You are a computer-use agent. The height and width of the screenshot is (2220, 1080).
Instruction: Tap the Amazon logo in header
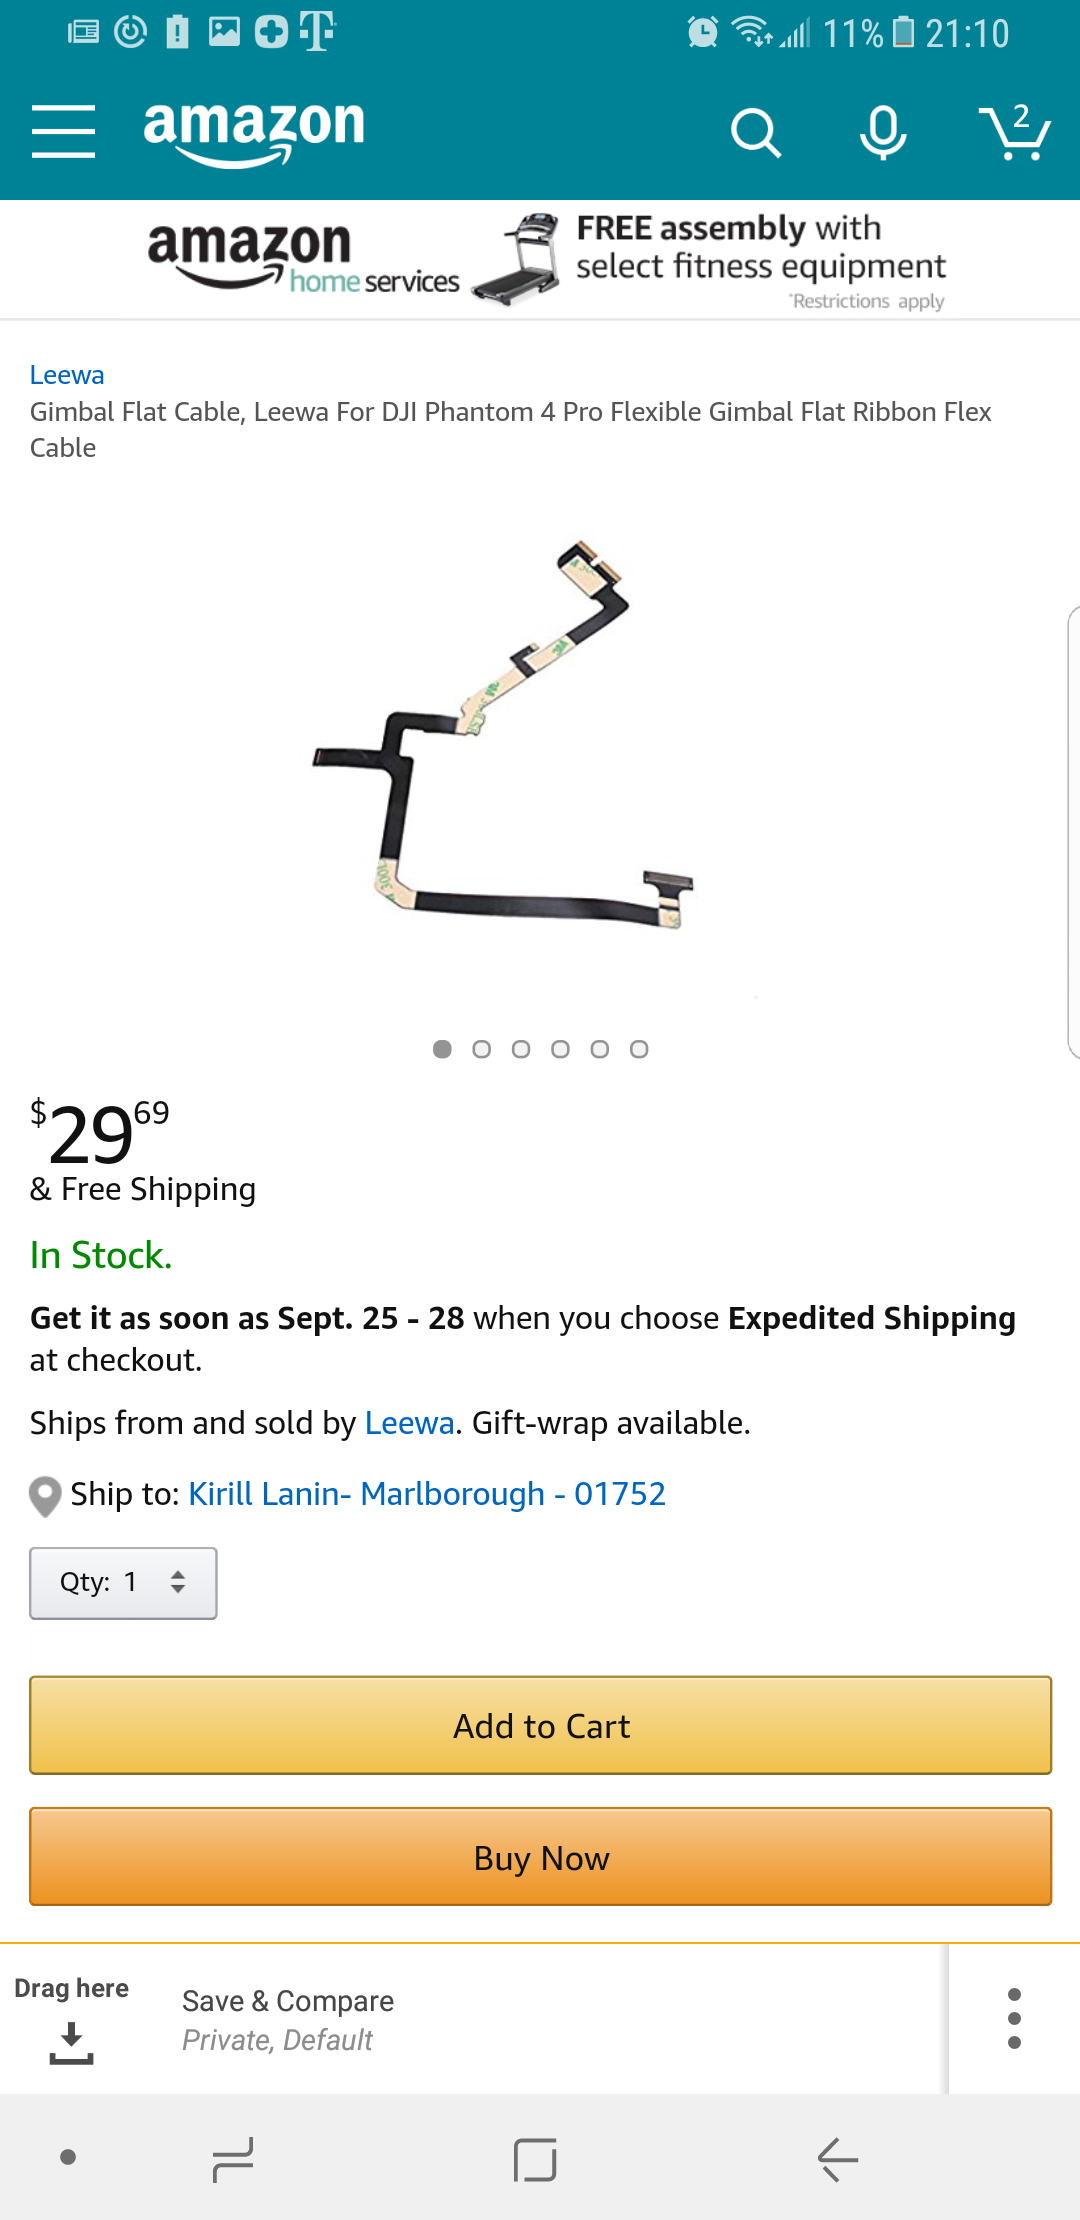pyautogui.click(x=254, y=132)
